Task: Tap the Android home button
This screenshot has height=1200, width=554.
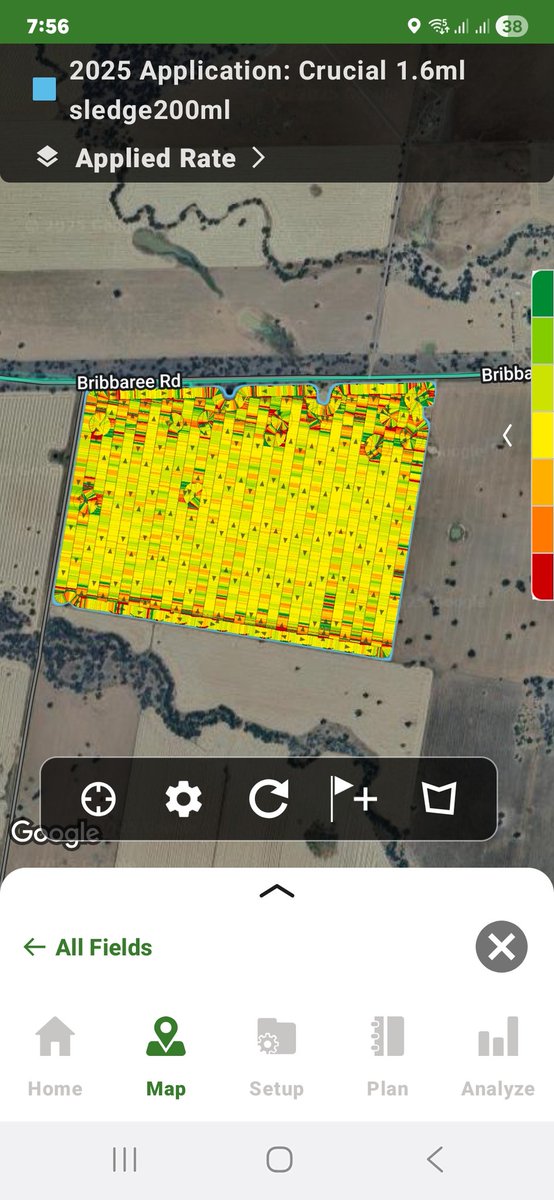Action: [279, 1160]
